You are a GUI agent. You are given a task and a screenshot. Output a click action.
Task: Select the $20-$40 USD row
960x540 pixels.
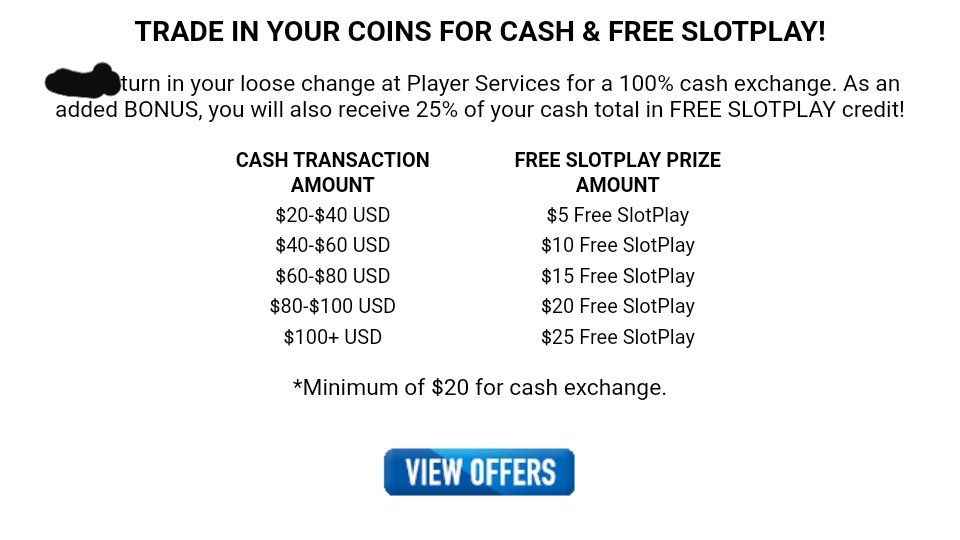pos(332,215)
